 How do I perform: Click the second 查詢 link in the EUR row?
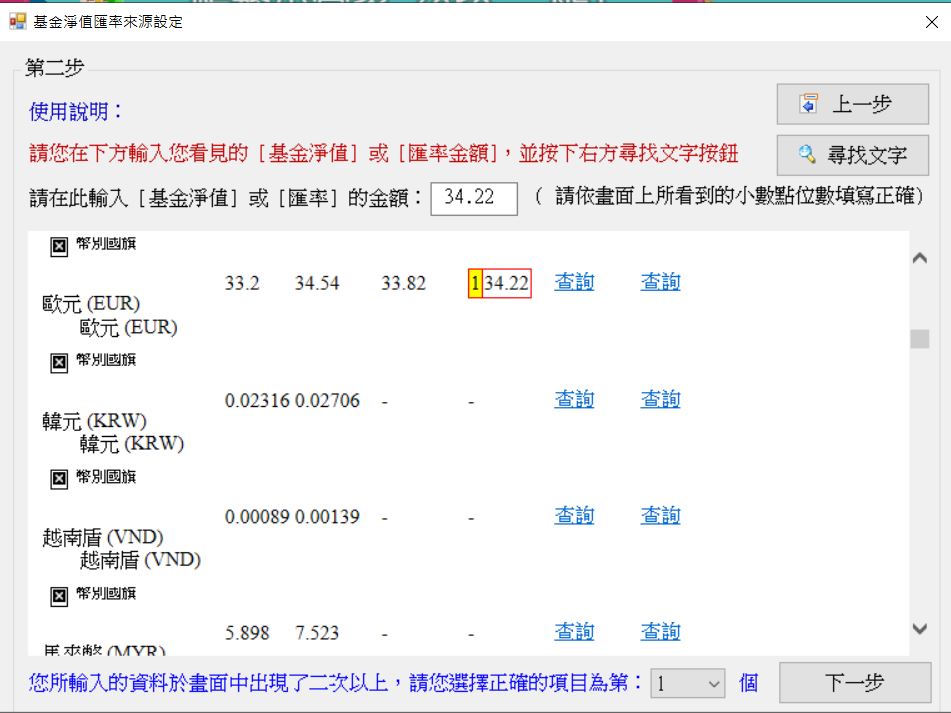point(660,282)
